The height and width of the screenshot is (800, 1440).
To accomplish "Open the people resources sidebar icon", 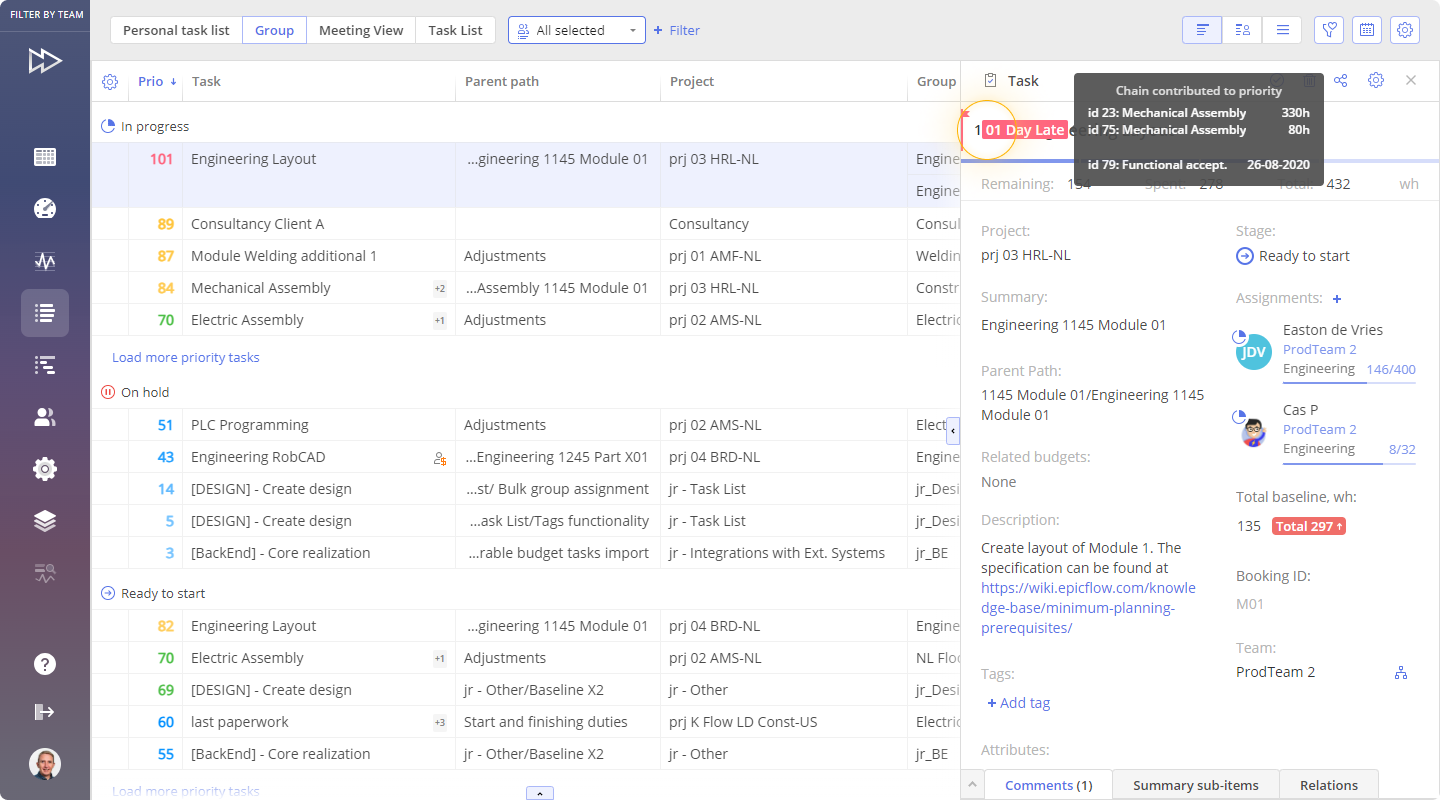I will point(45,417).
